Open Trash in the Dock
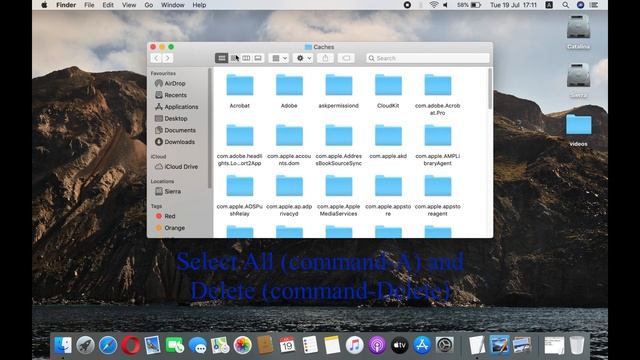This screenshot has height=360, width=640. [577, 345]
